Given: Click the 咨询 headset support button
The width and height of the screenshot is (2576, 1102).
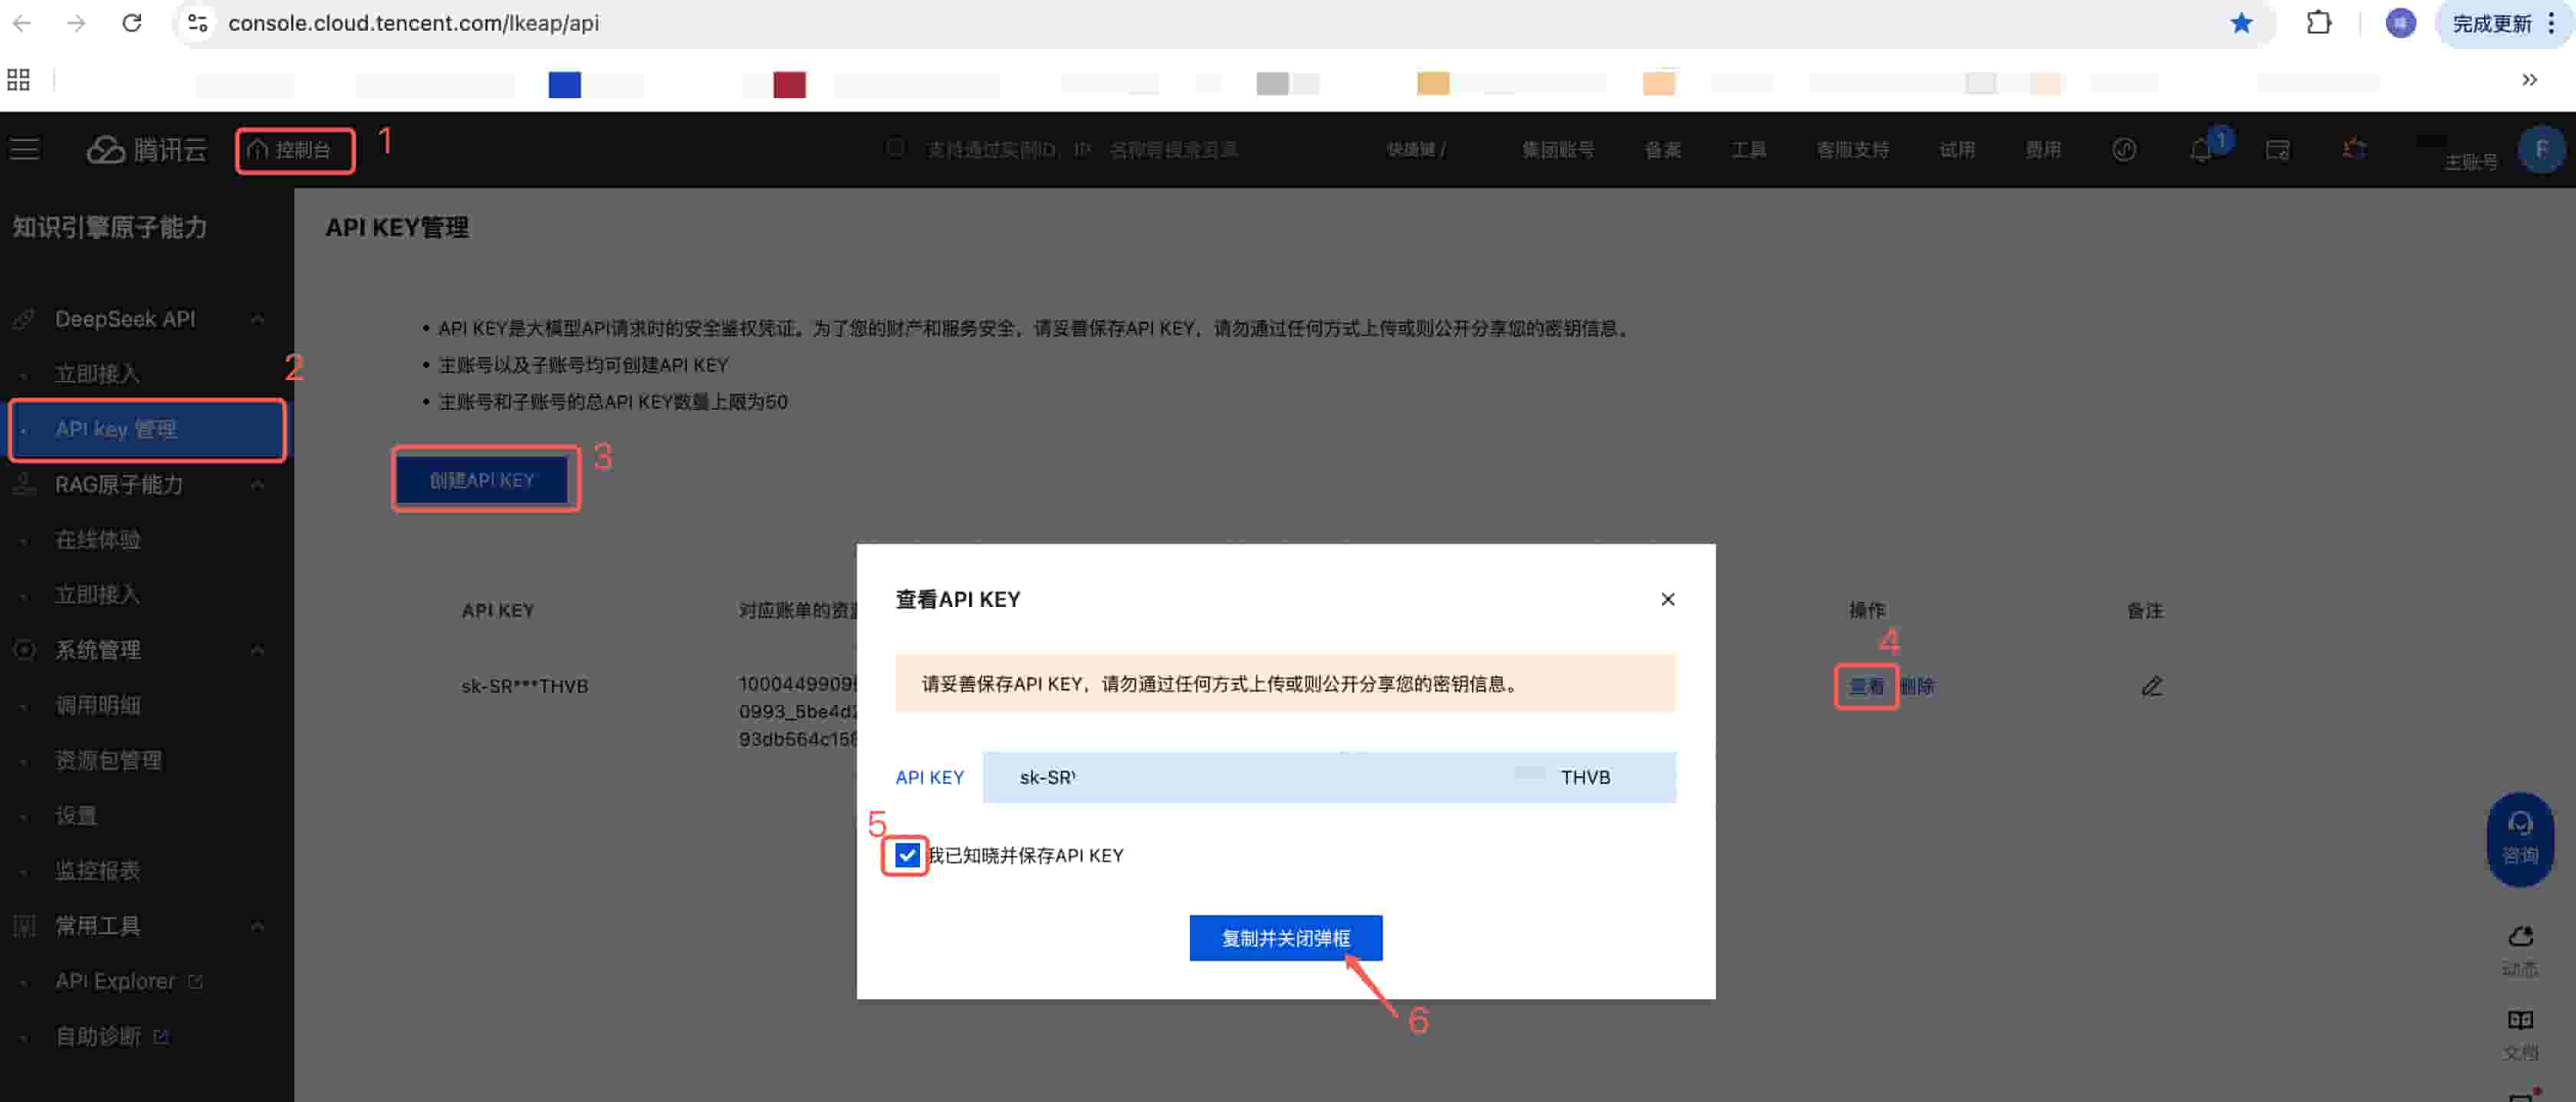Looking at the screenshot, I should coord(2519,838).
